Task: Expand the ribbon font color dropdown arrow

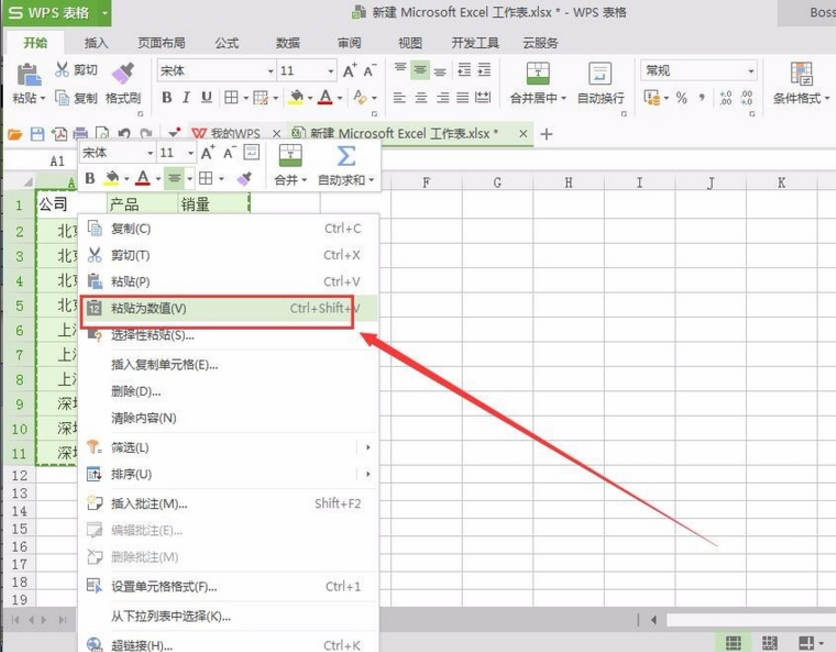Action: [340, 98]
